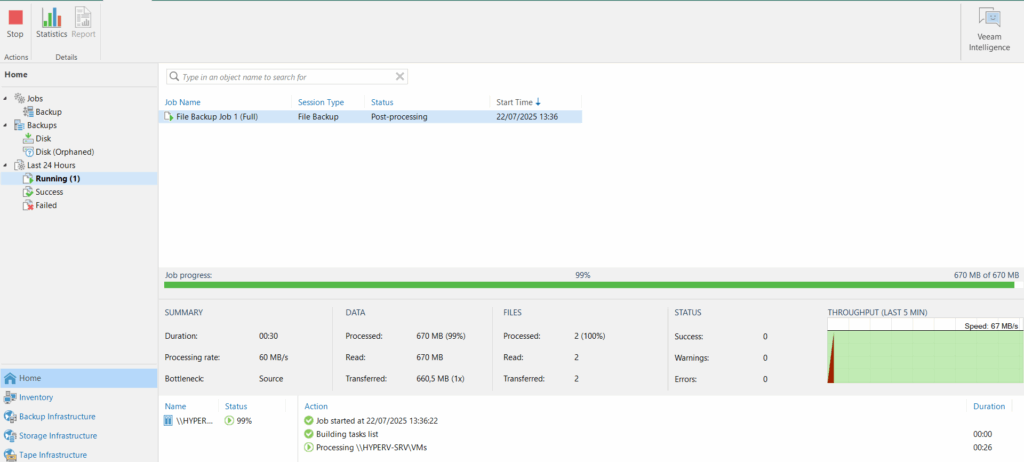
Task: Click the Backups node icon
Action: [x=20, y=125]
